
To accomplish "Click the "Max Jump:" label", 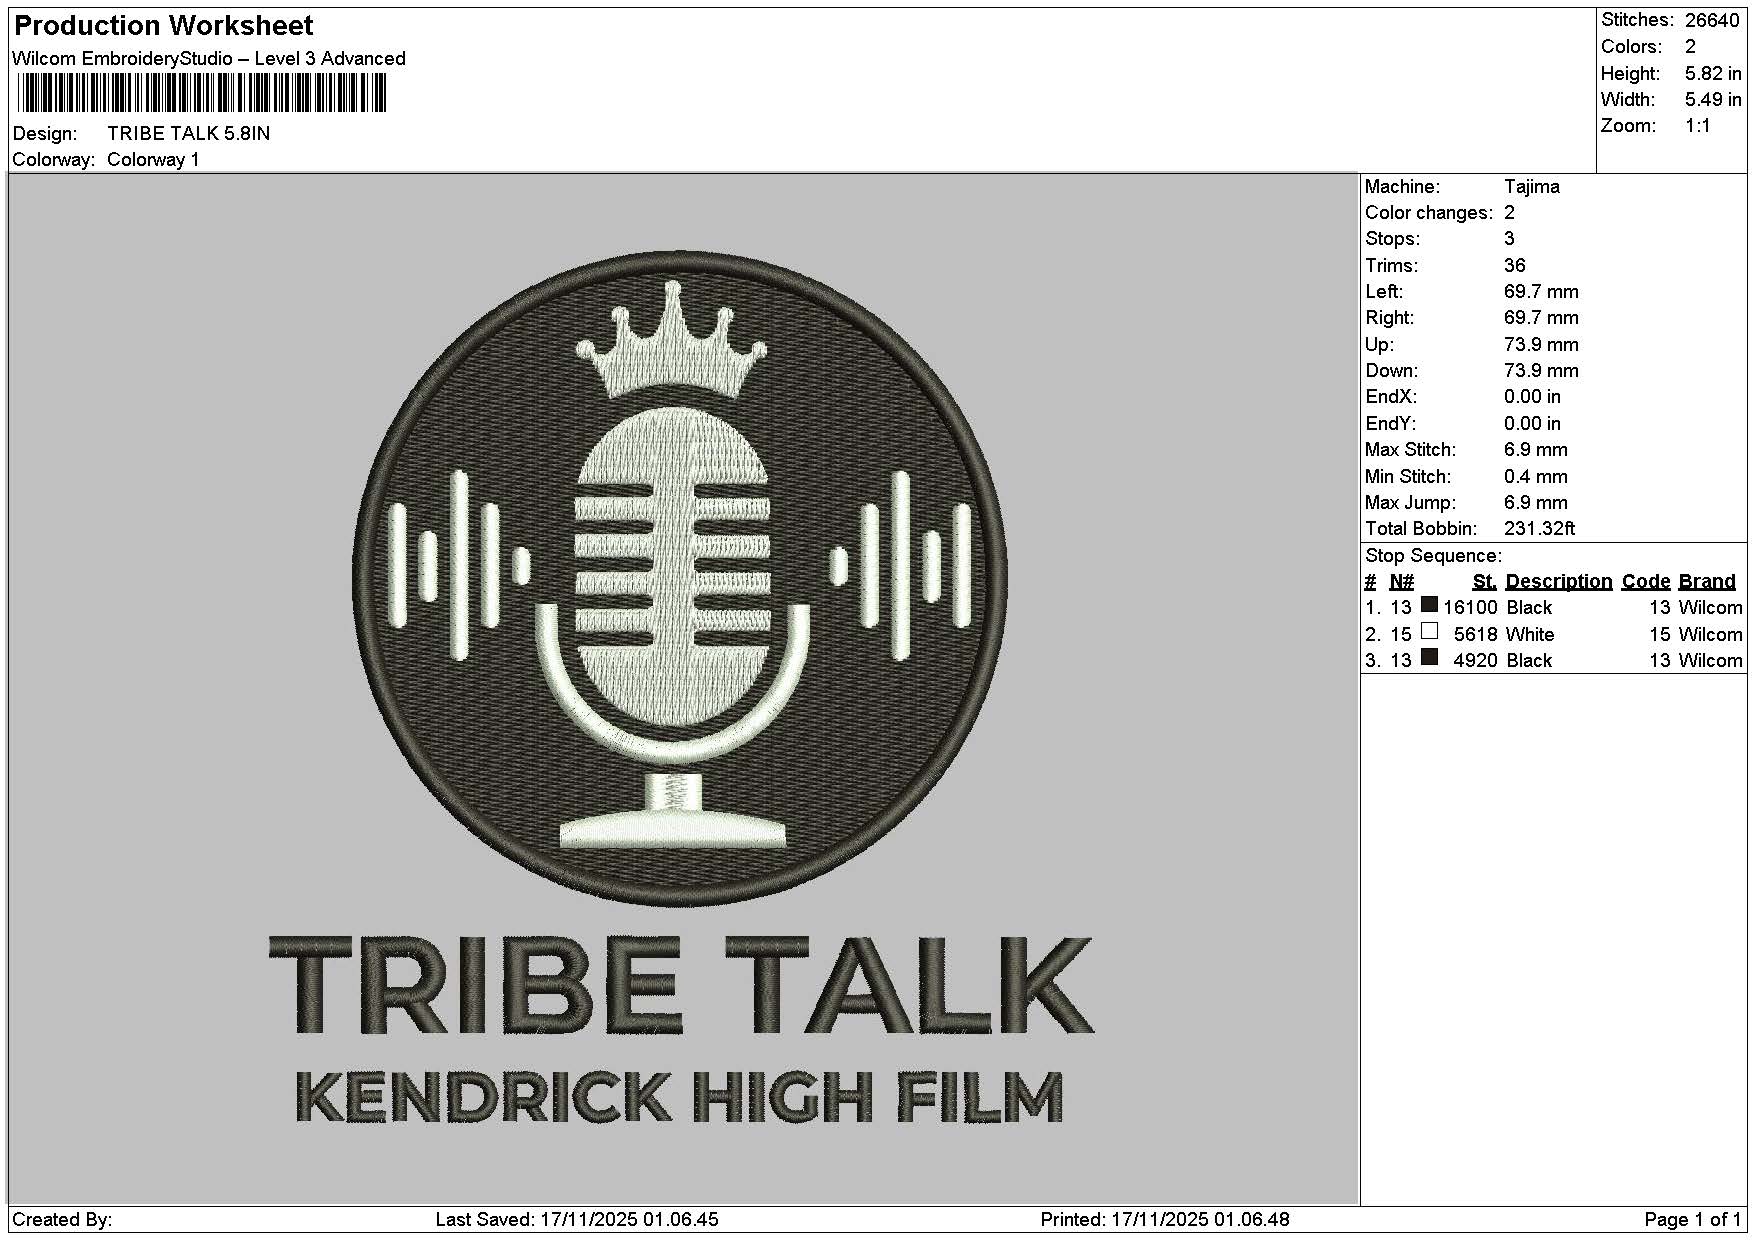I will point(1410,502).
